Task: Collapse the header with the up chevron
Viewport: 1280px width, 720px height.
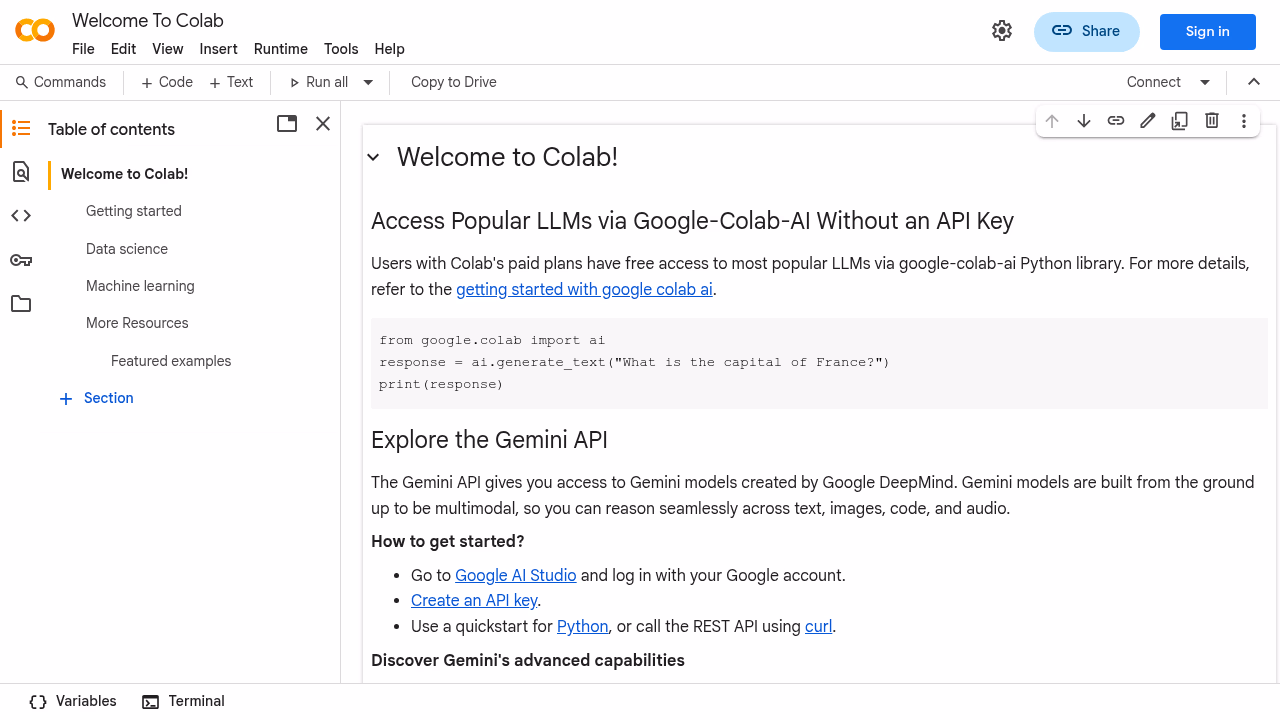Action: pos(1254,82)
